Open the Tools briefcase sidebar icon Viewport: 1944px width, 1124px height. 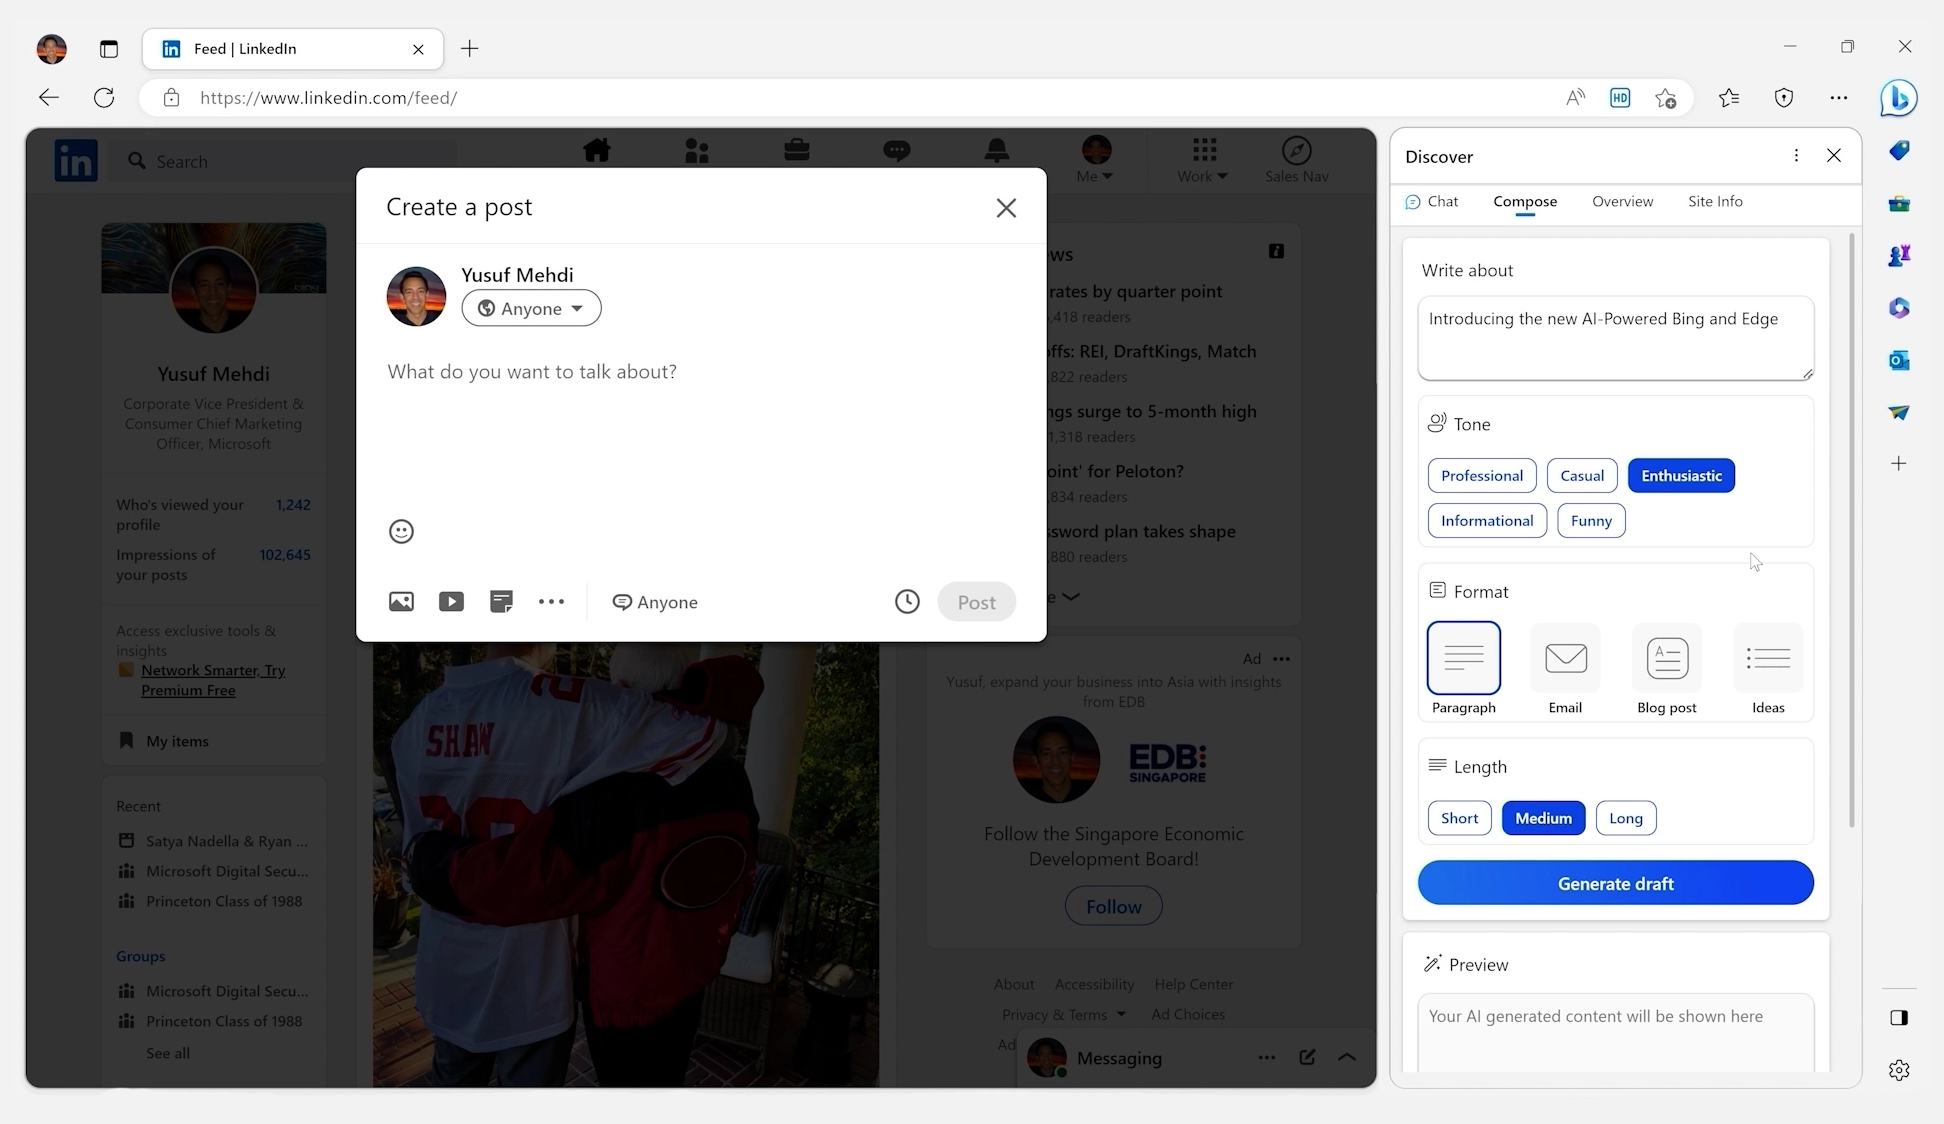tap(1899, 204)
